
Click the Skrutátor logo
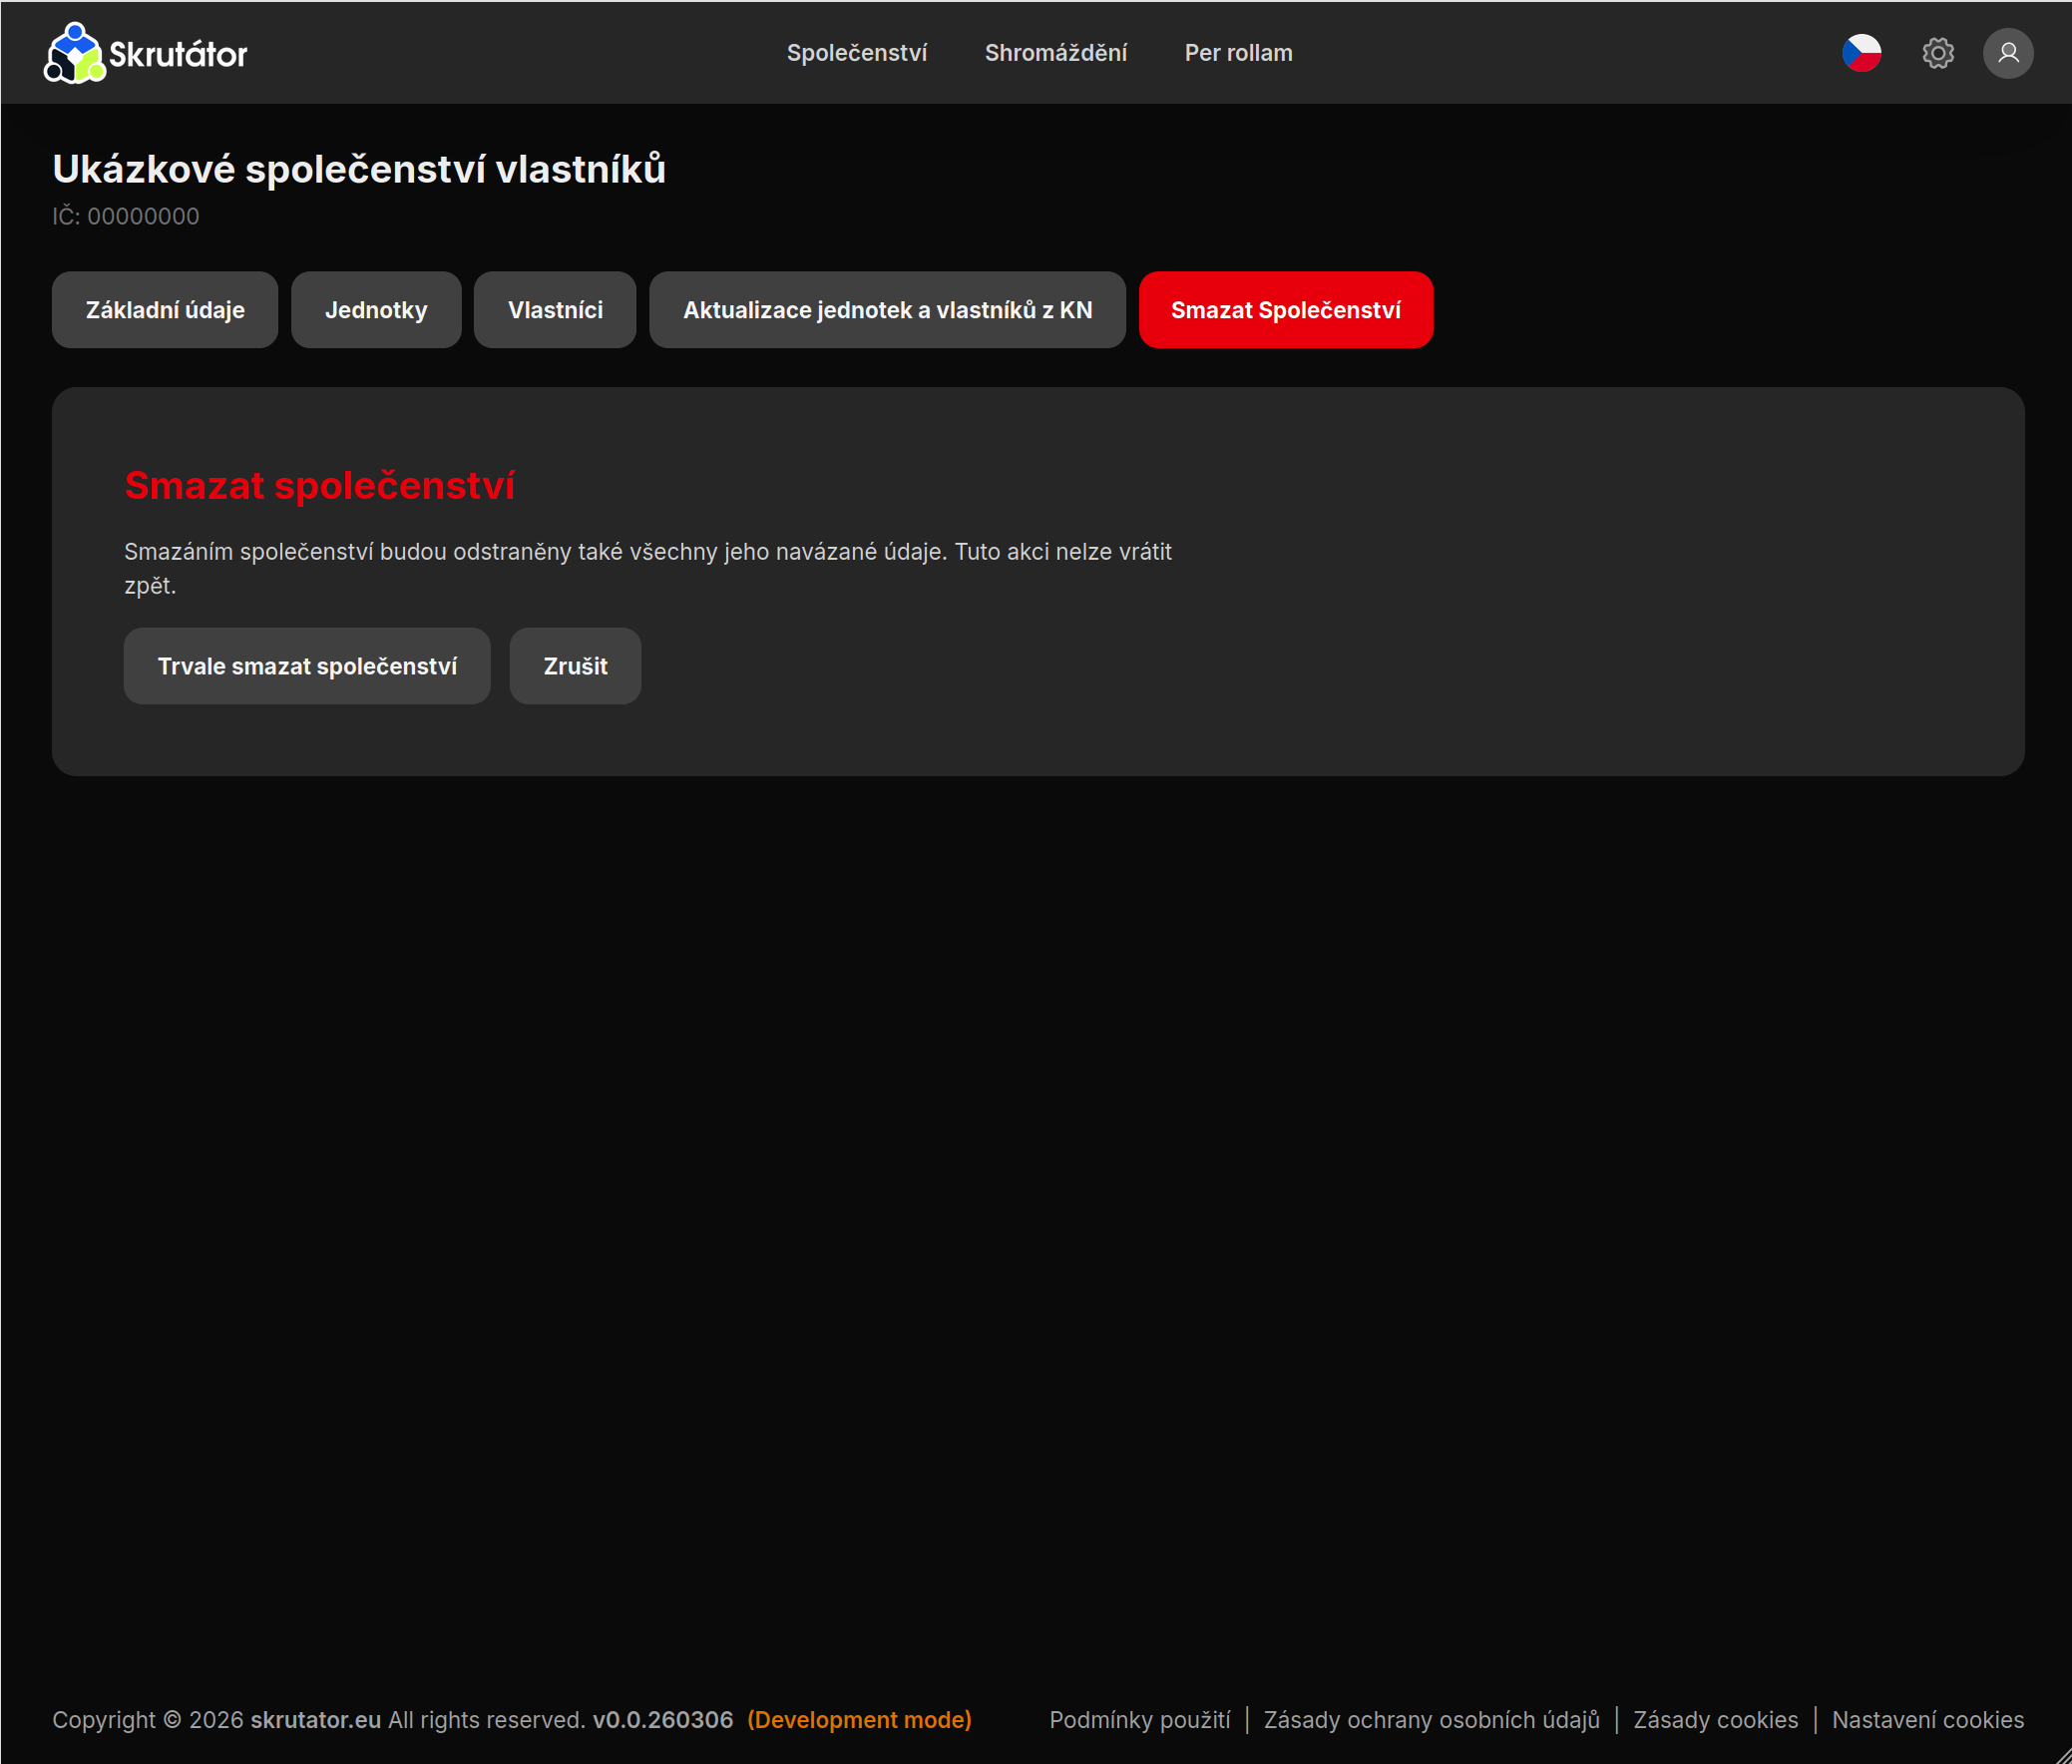click(x=146, y=53)
